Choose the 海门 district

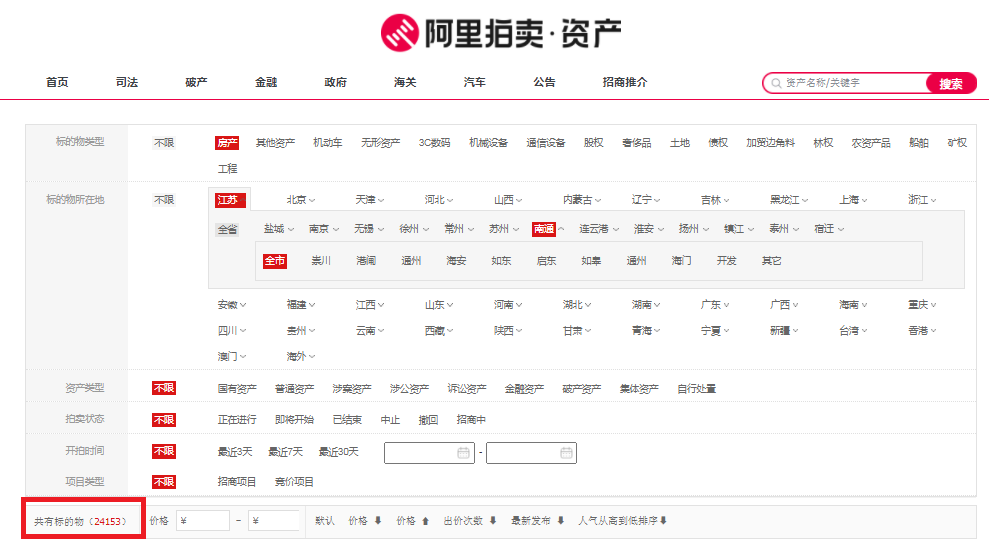pos(681,261)
